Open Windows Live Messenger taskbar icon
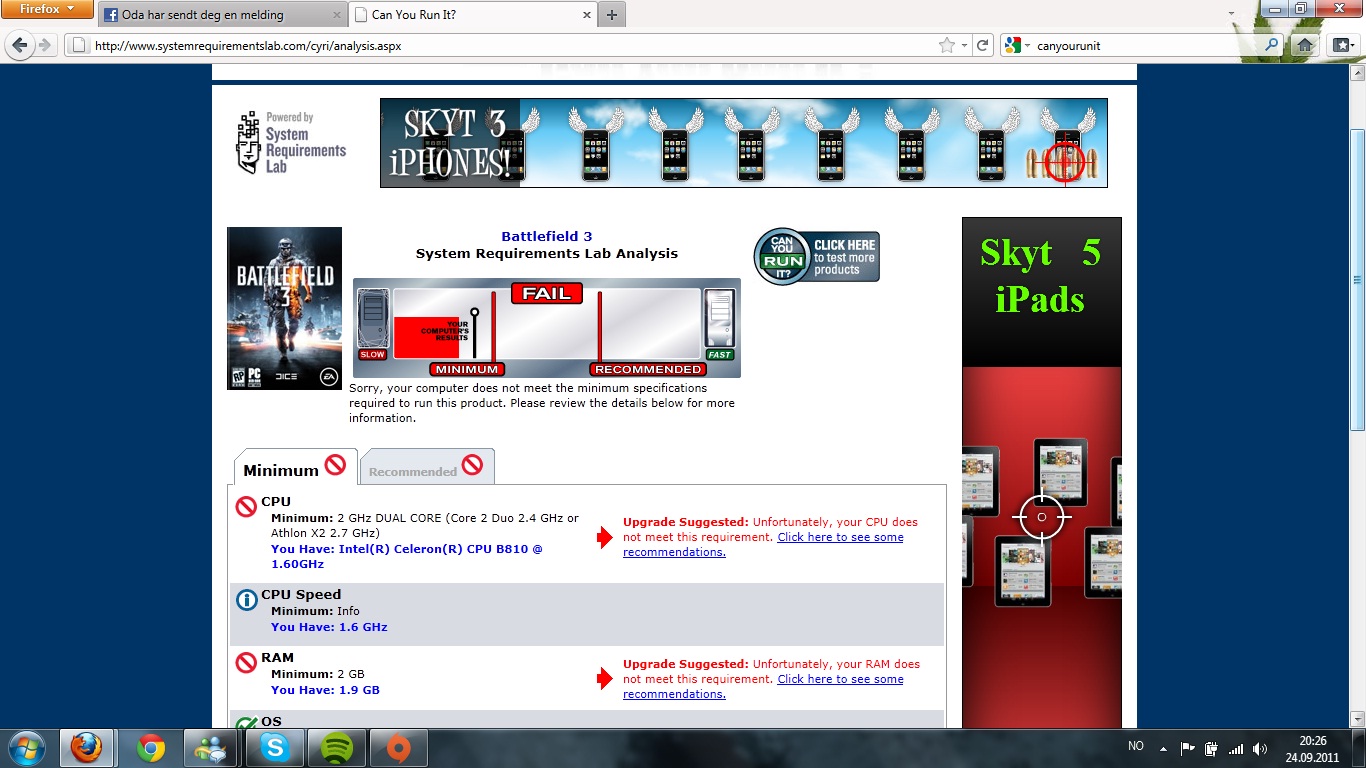The width and height of the screenshot is (1366, 768). pyautogui.click(x=212, y=748)
